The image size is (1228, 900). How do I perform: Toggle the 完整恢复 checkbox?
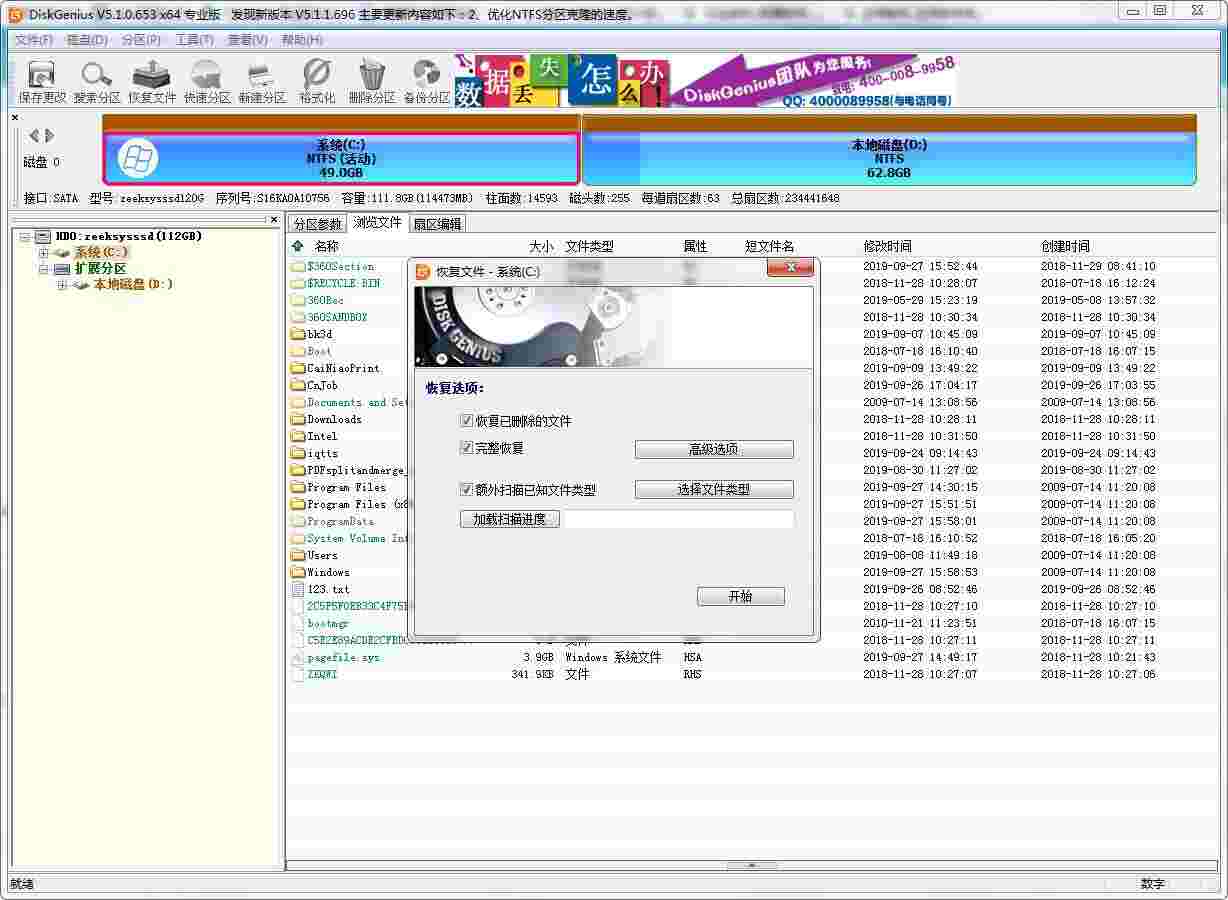tap(466, 449)
